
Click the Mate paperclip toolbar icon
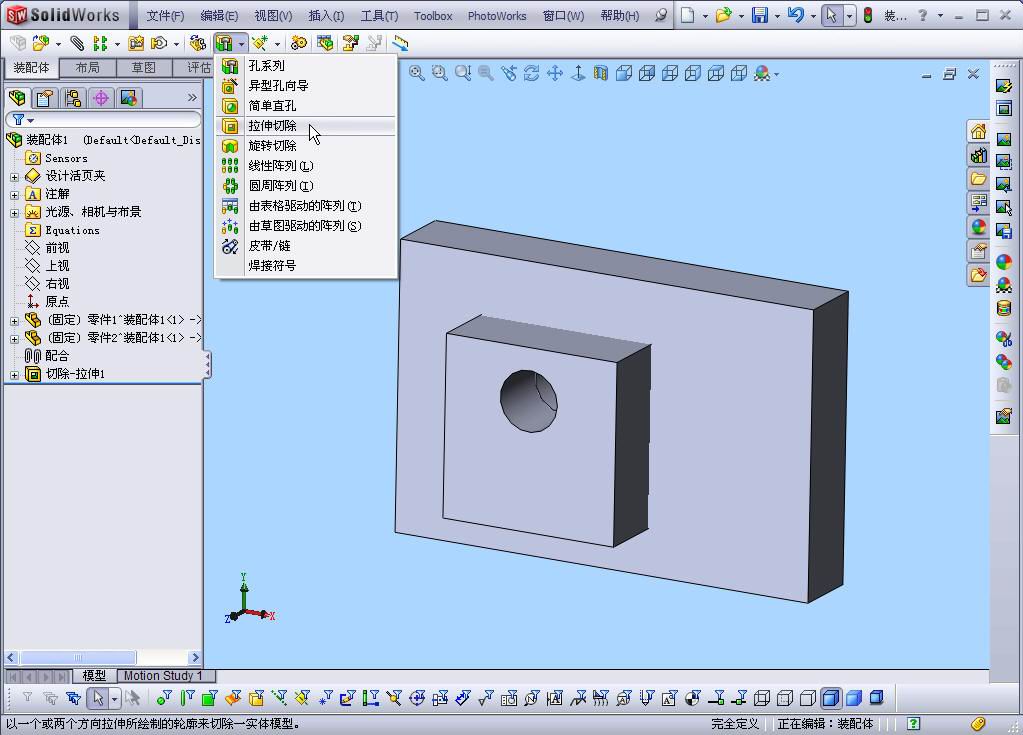coord(77,43)
